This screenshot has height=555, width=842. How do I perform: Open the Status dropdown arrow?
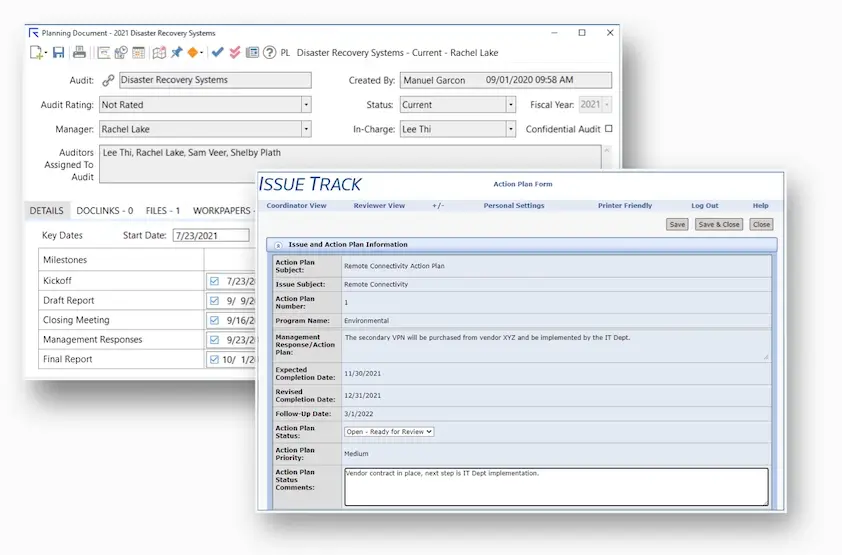(x=511, y=105)
